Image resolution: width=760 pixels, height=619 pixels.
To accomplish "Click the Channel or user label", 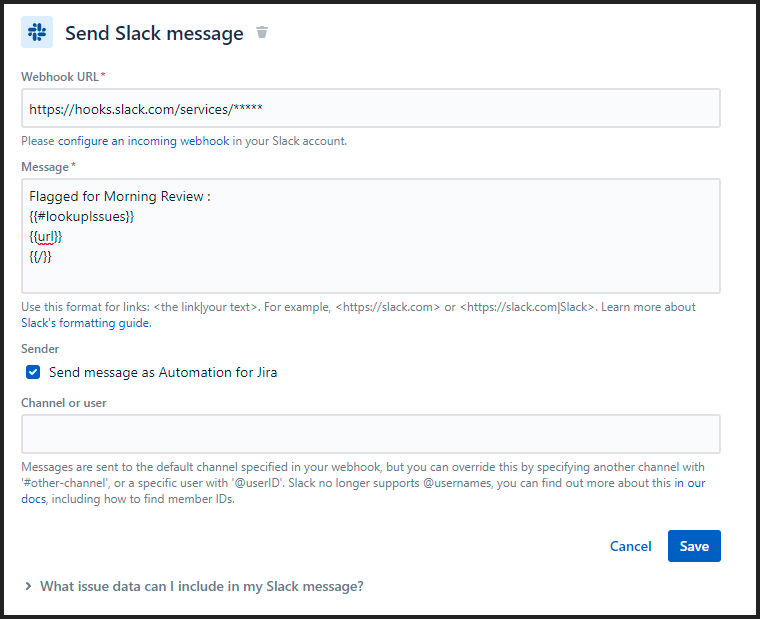I will click(63, 403).
